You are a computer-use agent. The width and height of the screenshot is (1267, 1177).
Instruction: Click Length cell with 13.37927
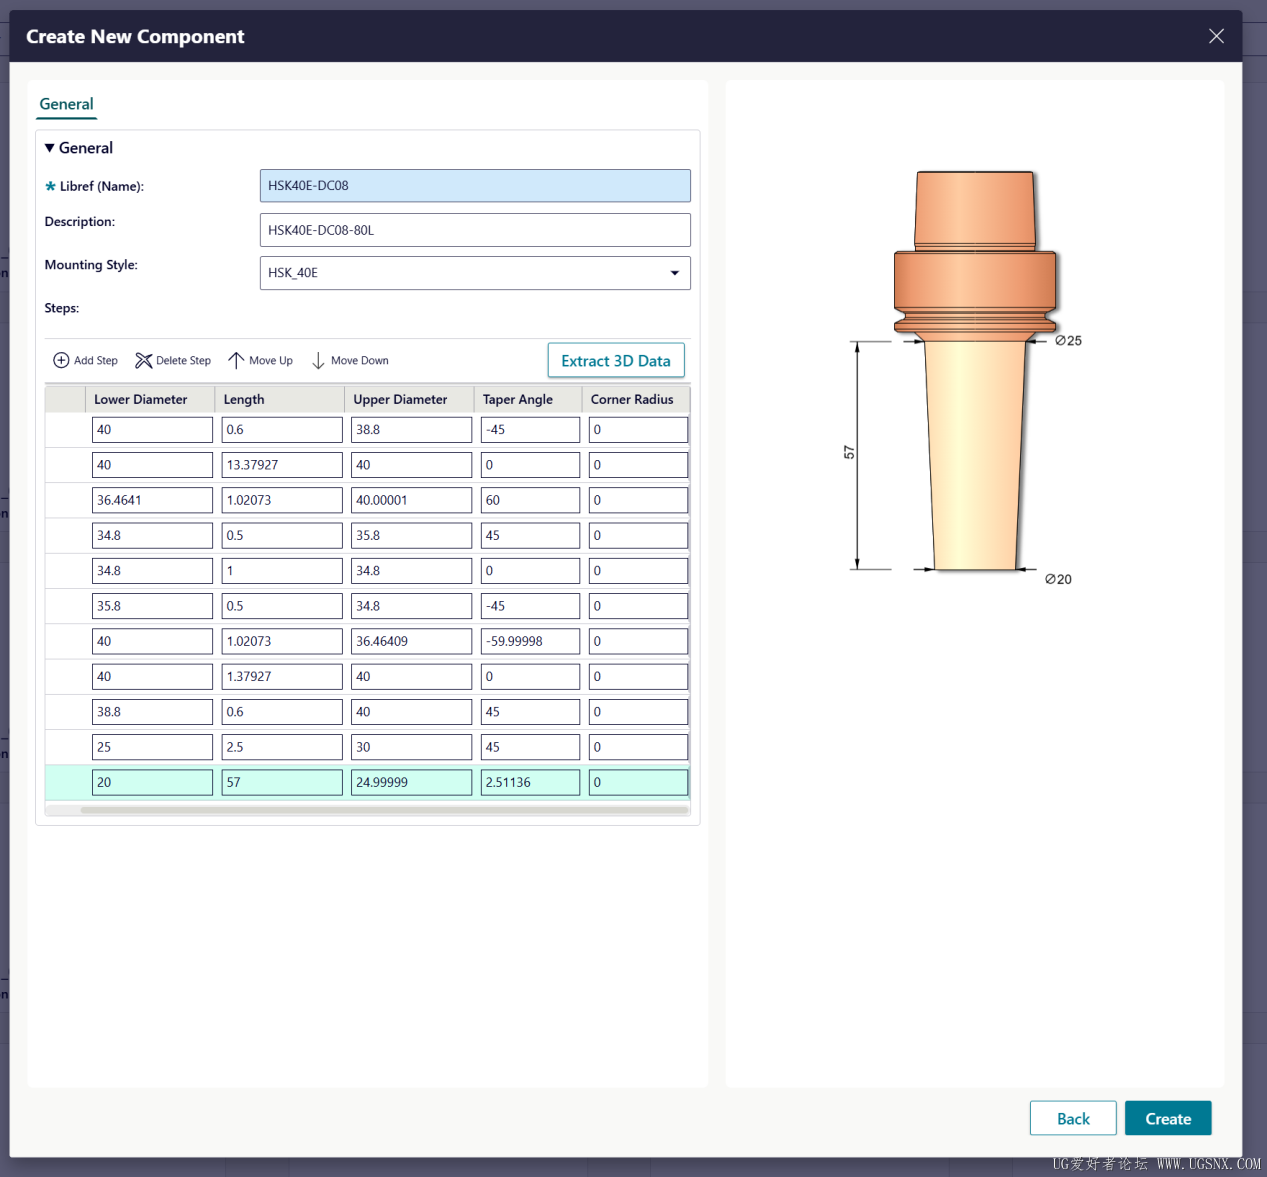(x=282, y=465)
